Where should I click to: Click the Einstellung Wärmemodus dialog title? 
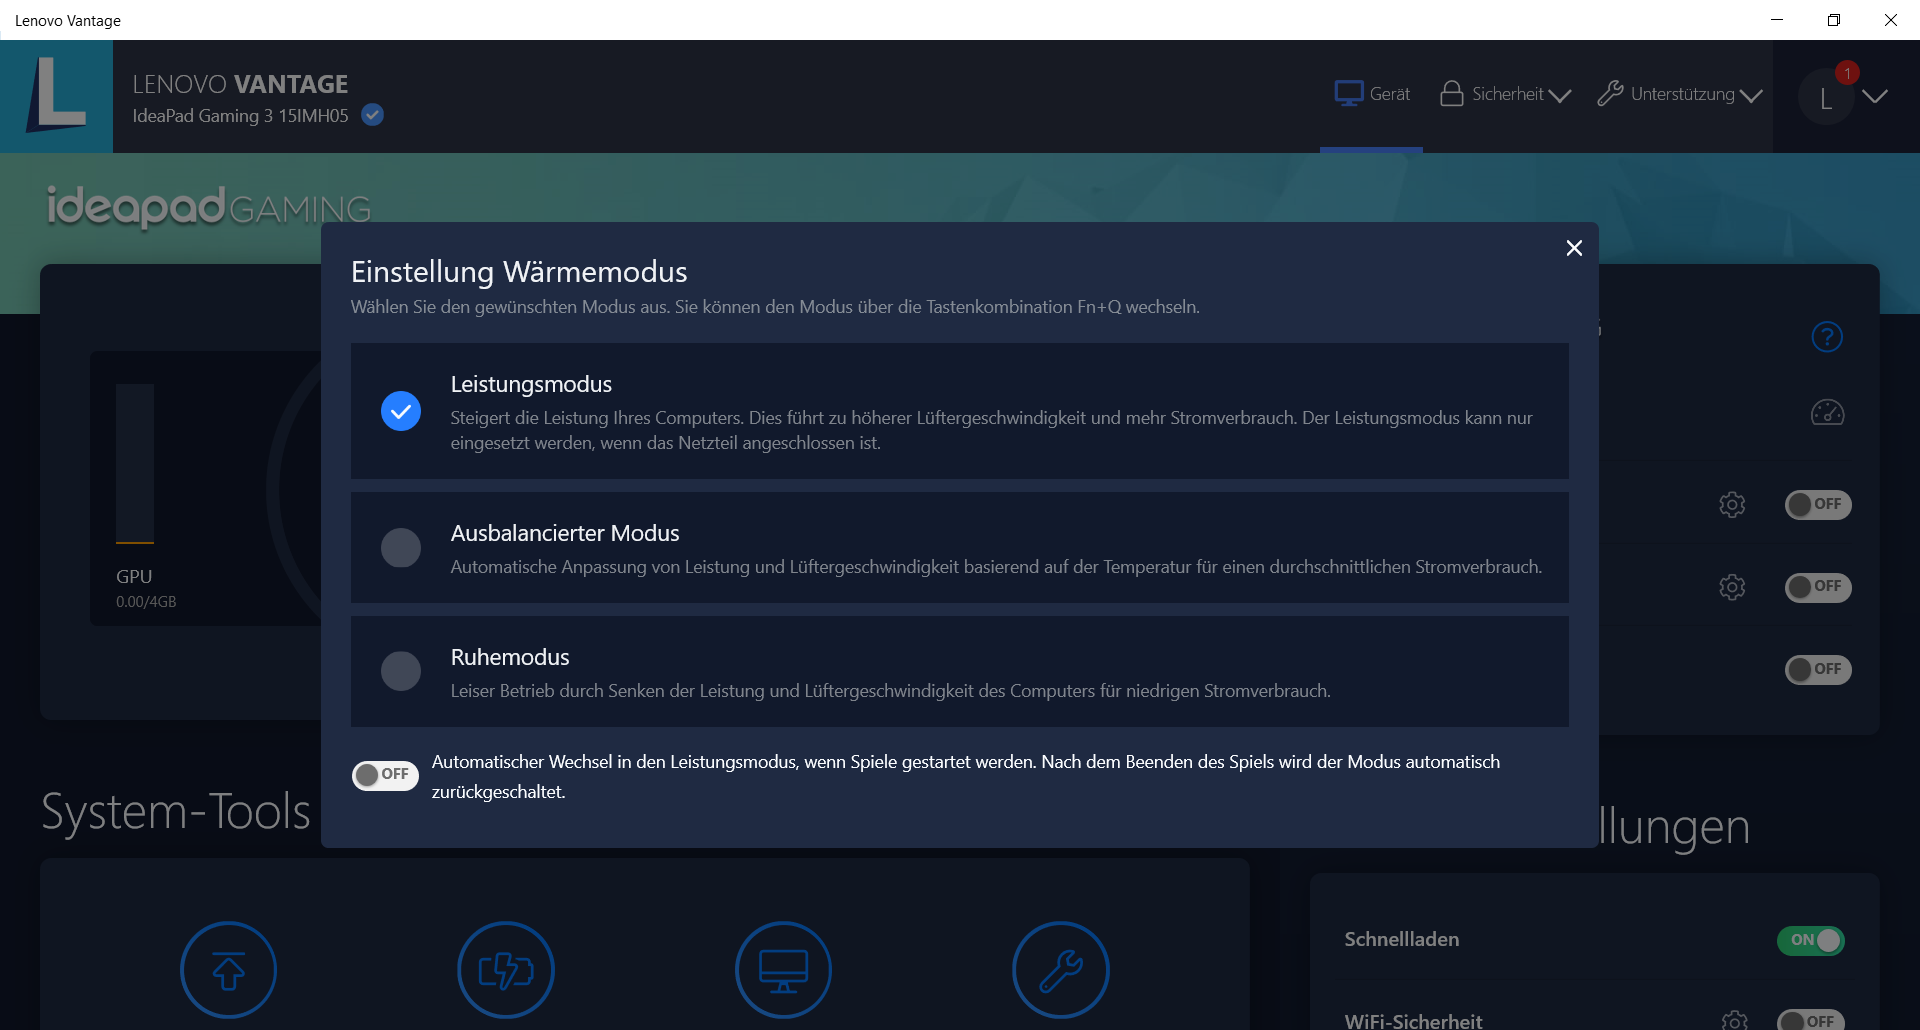point(519,272)
